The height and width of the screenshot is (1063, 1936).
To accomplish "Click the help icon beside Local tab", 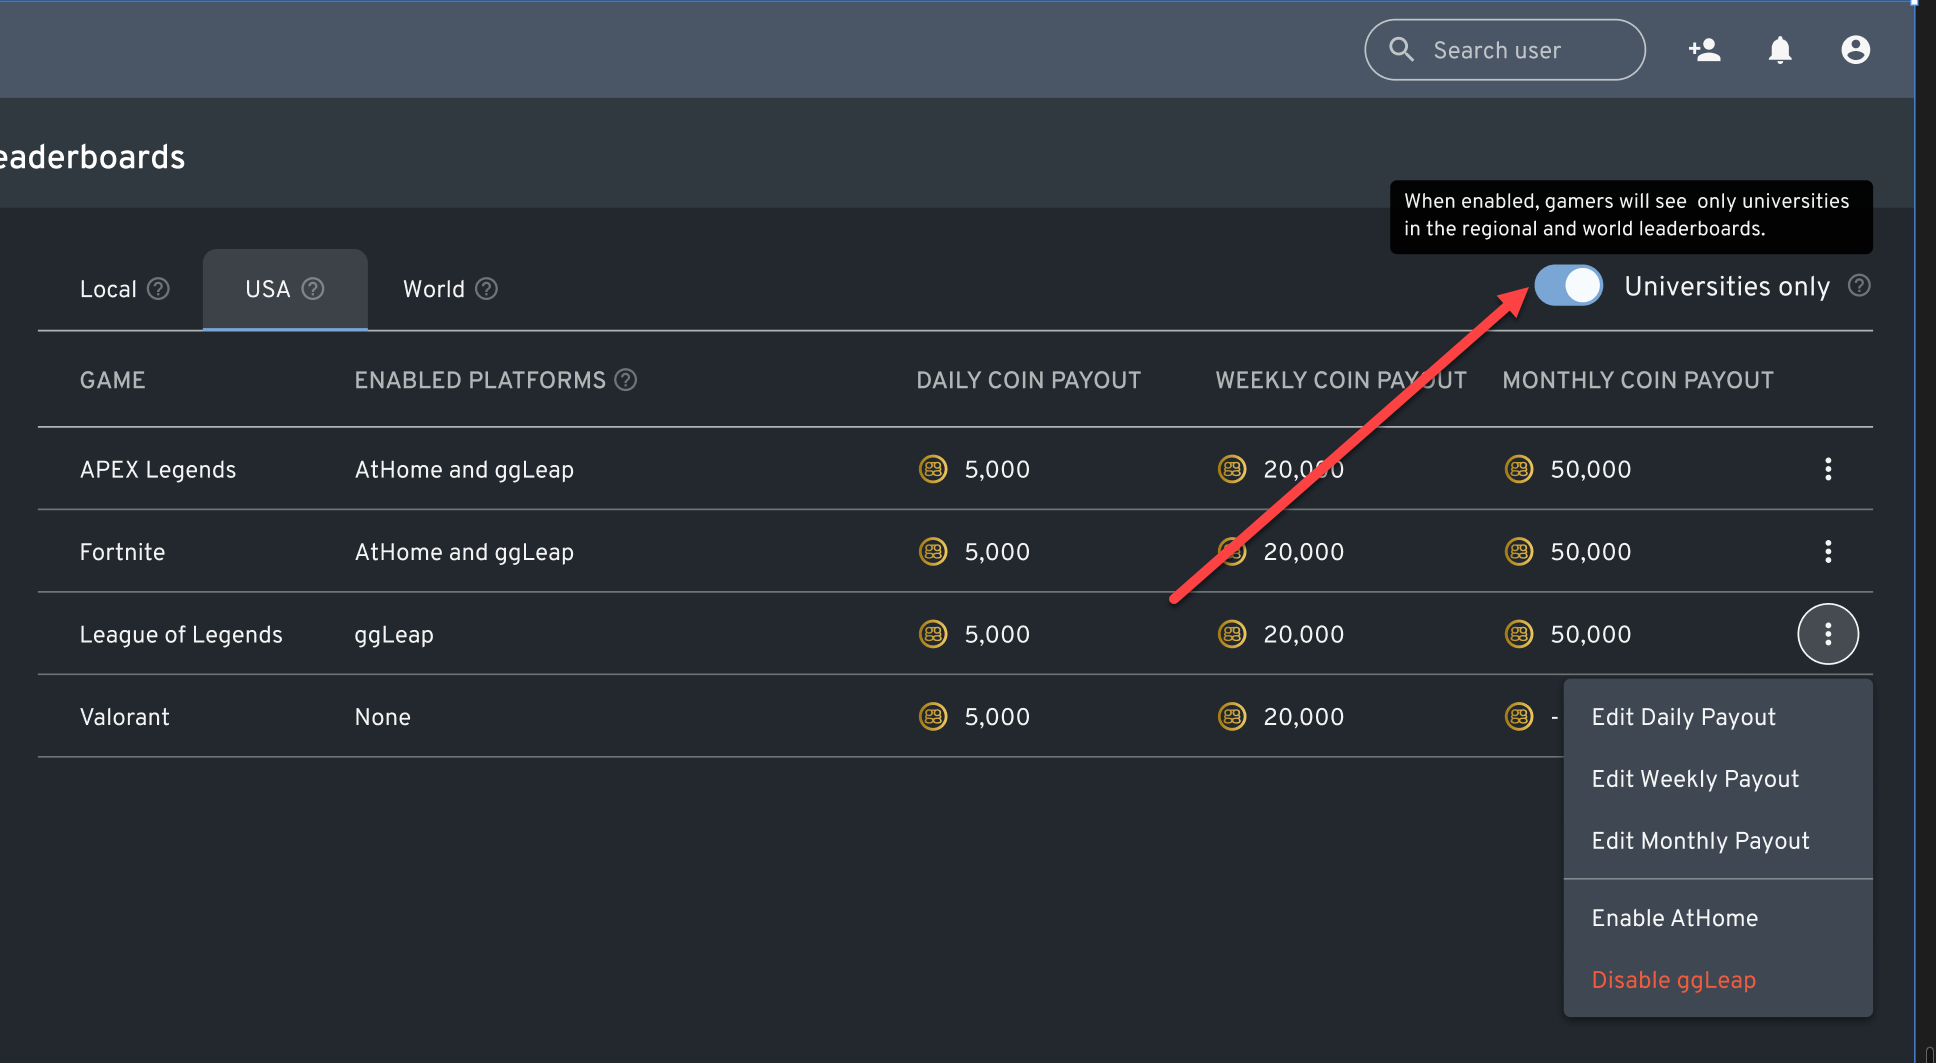I will [158, 289].
